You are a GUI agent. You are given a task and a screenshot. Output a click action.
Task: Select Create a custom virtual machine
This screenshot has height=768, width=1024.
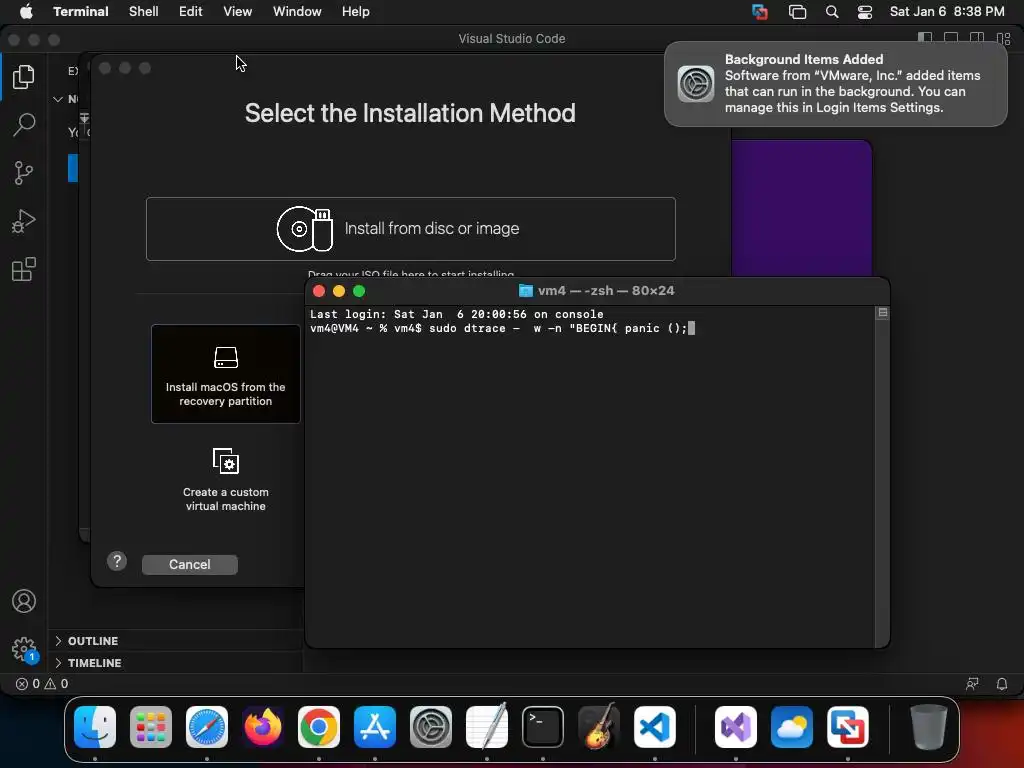click(x=226, y=479)
